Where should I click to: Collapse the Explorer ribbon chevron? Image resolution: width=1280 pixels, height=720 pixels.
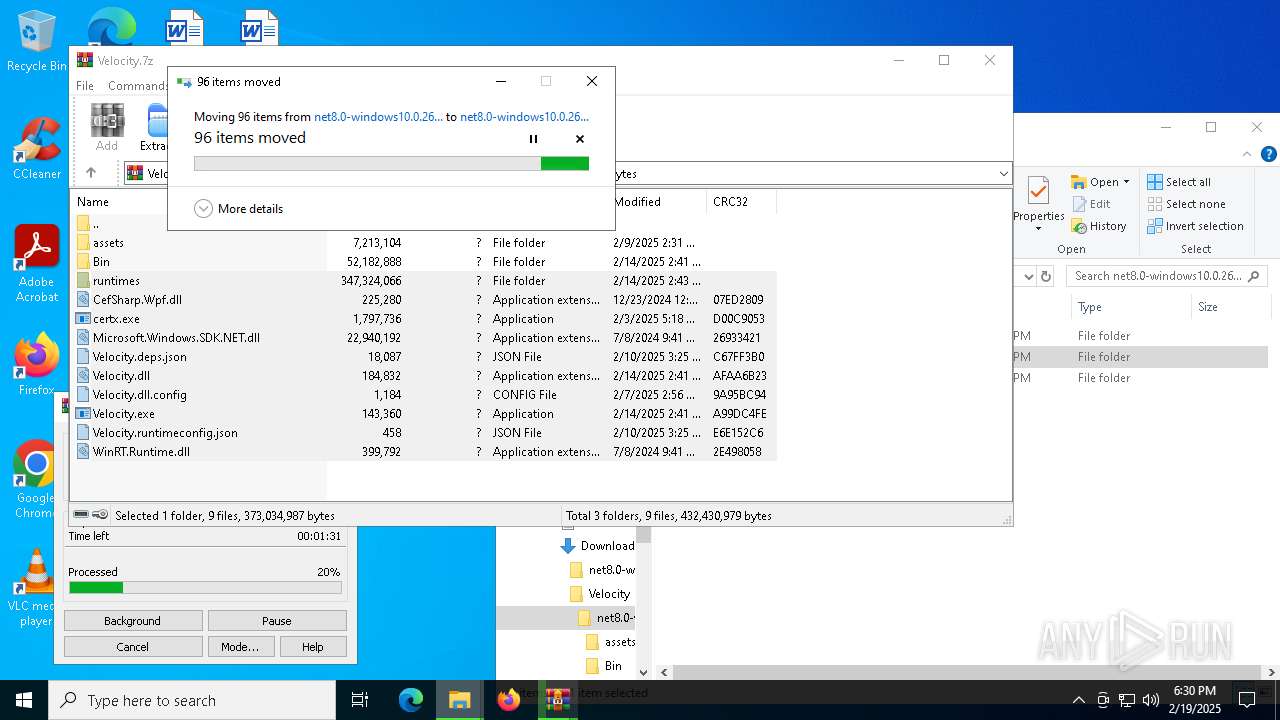[x=1247, y=154]
